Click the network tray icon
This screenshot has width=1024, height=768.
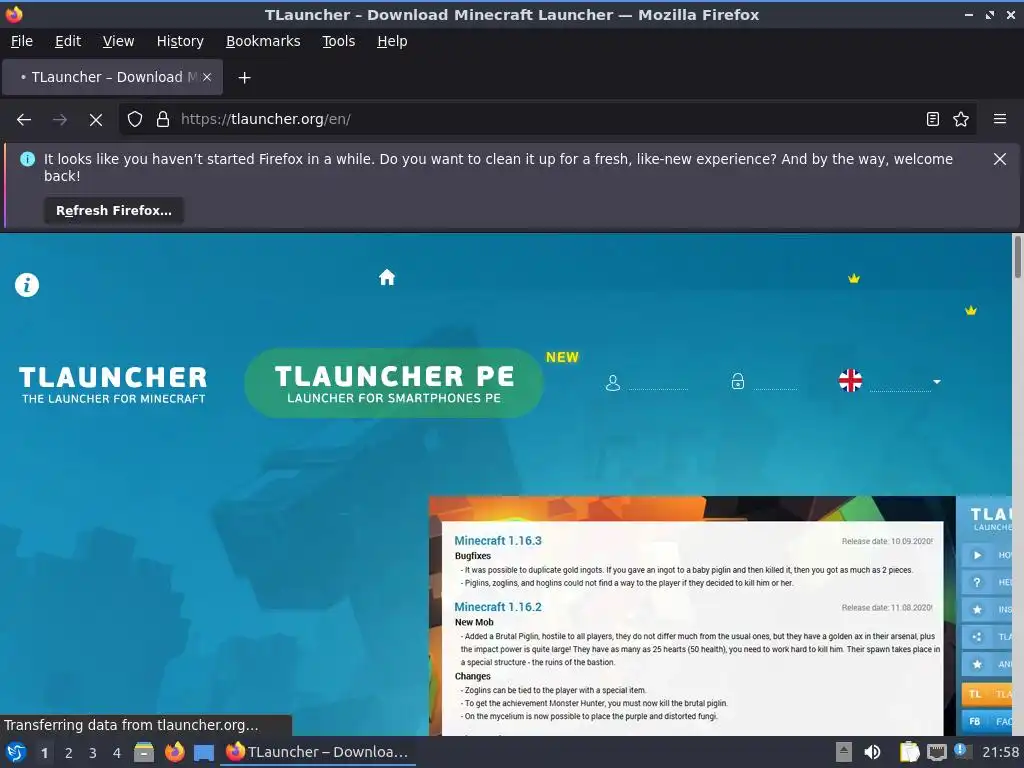click(937, 752)
